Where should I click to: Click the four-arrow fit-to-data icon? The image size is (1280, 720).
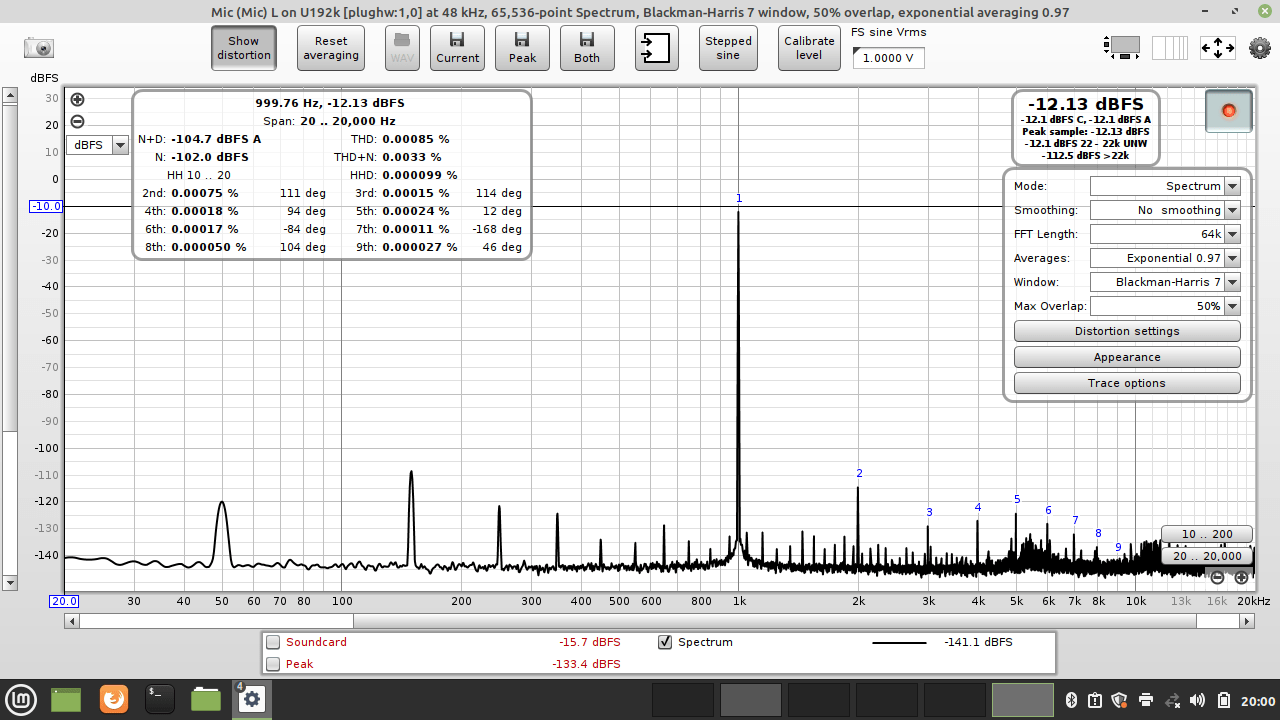pos(1217,47)
